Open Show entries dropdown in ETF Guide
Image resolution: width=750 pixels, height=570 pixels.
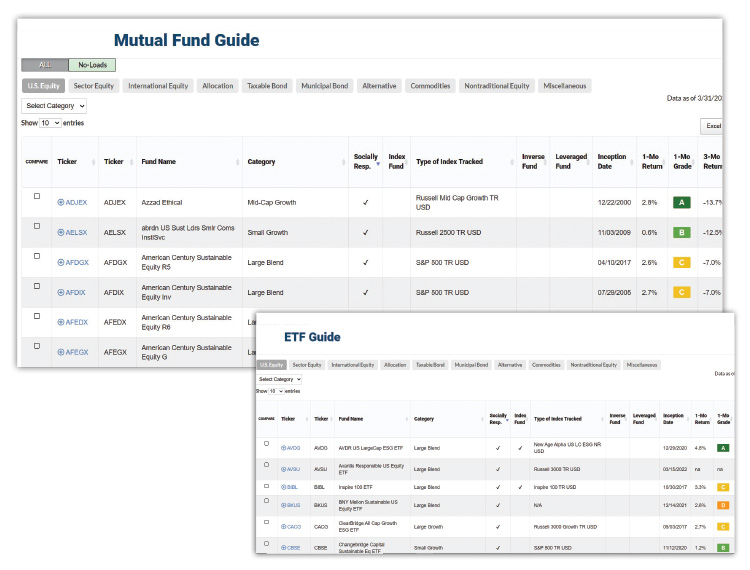click(x=276, y=391)
